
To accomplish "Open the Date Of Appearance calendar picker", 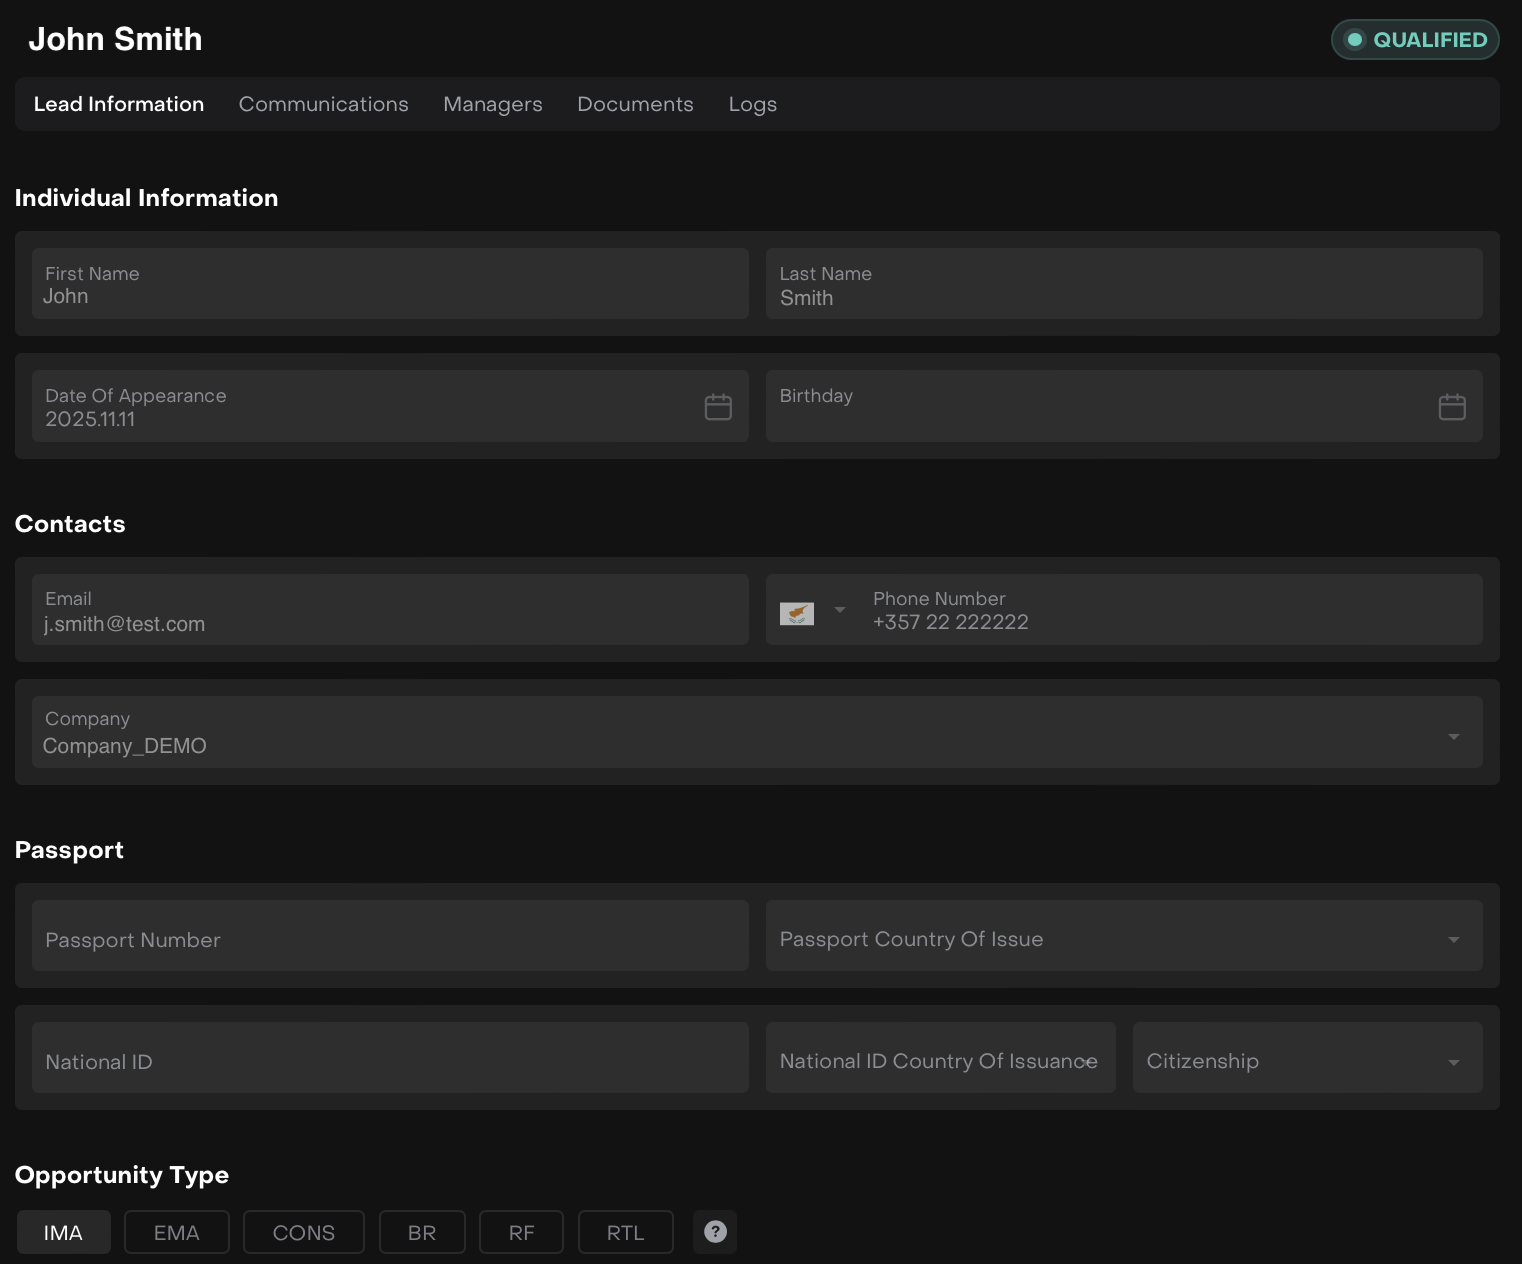I will click(718, 407).
